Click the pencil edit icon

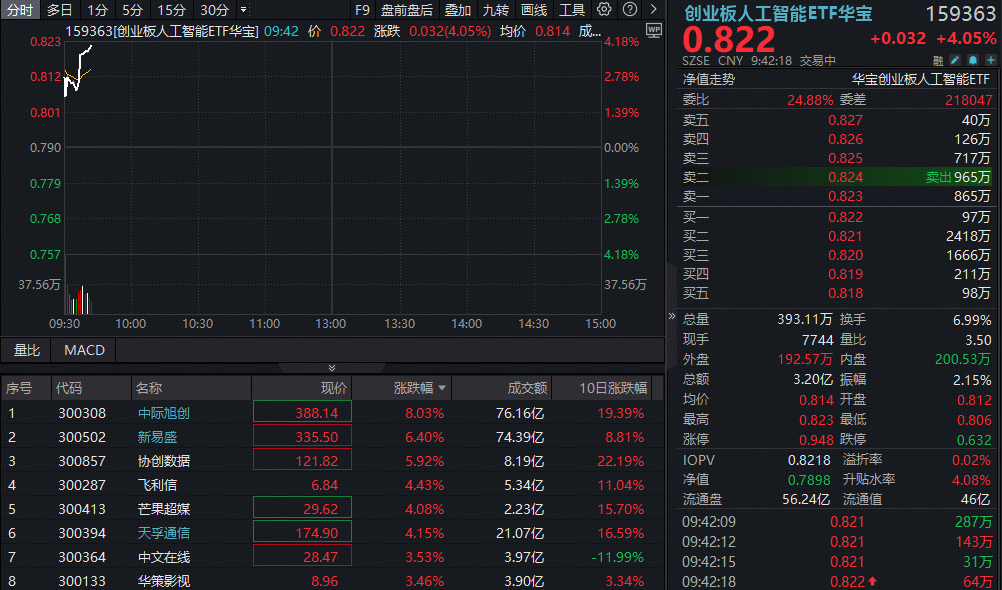[x=955, y=60]
